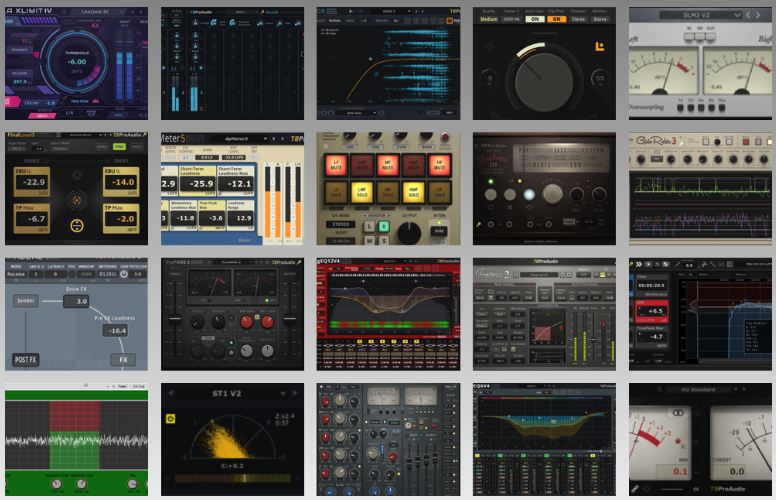Click the OUTPUT knob in the monitor plugin
The image size is (776, 500).
(x=409, y=232)
